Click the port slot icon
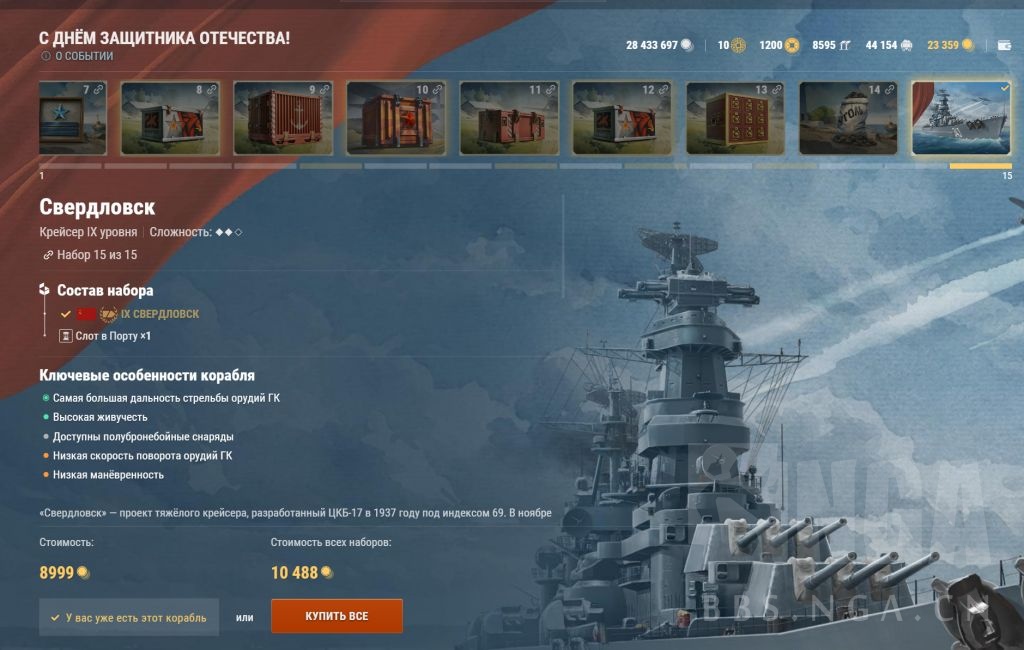This screenshot has width=1024, height=650. pos(65,336)
